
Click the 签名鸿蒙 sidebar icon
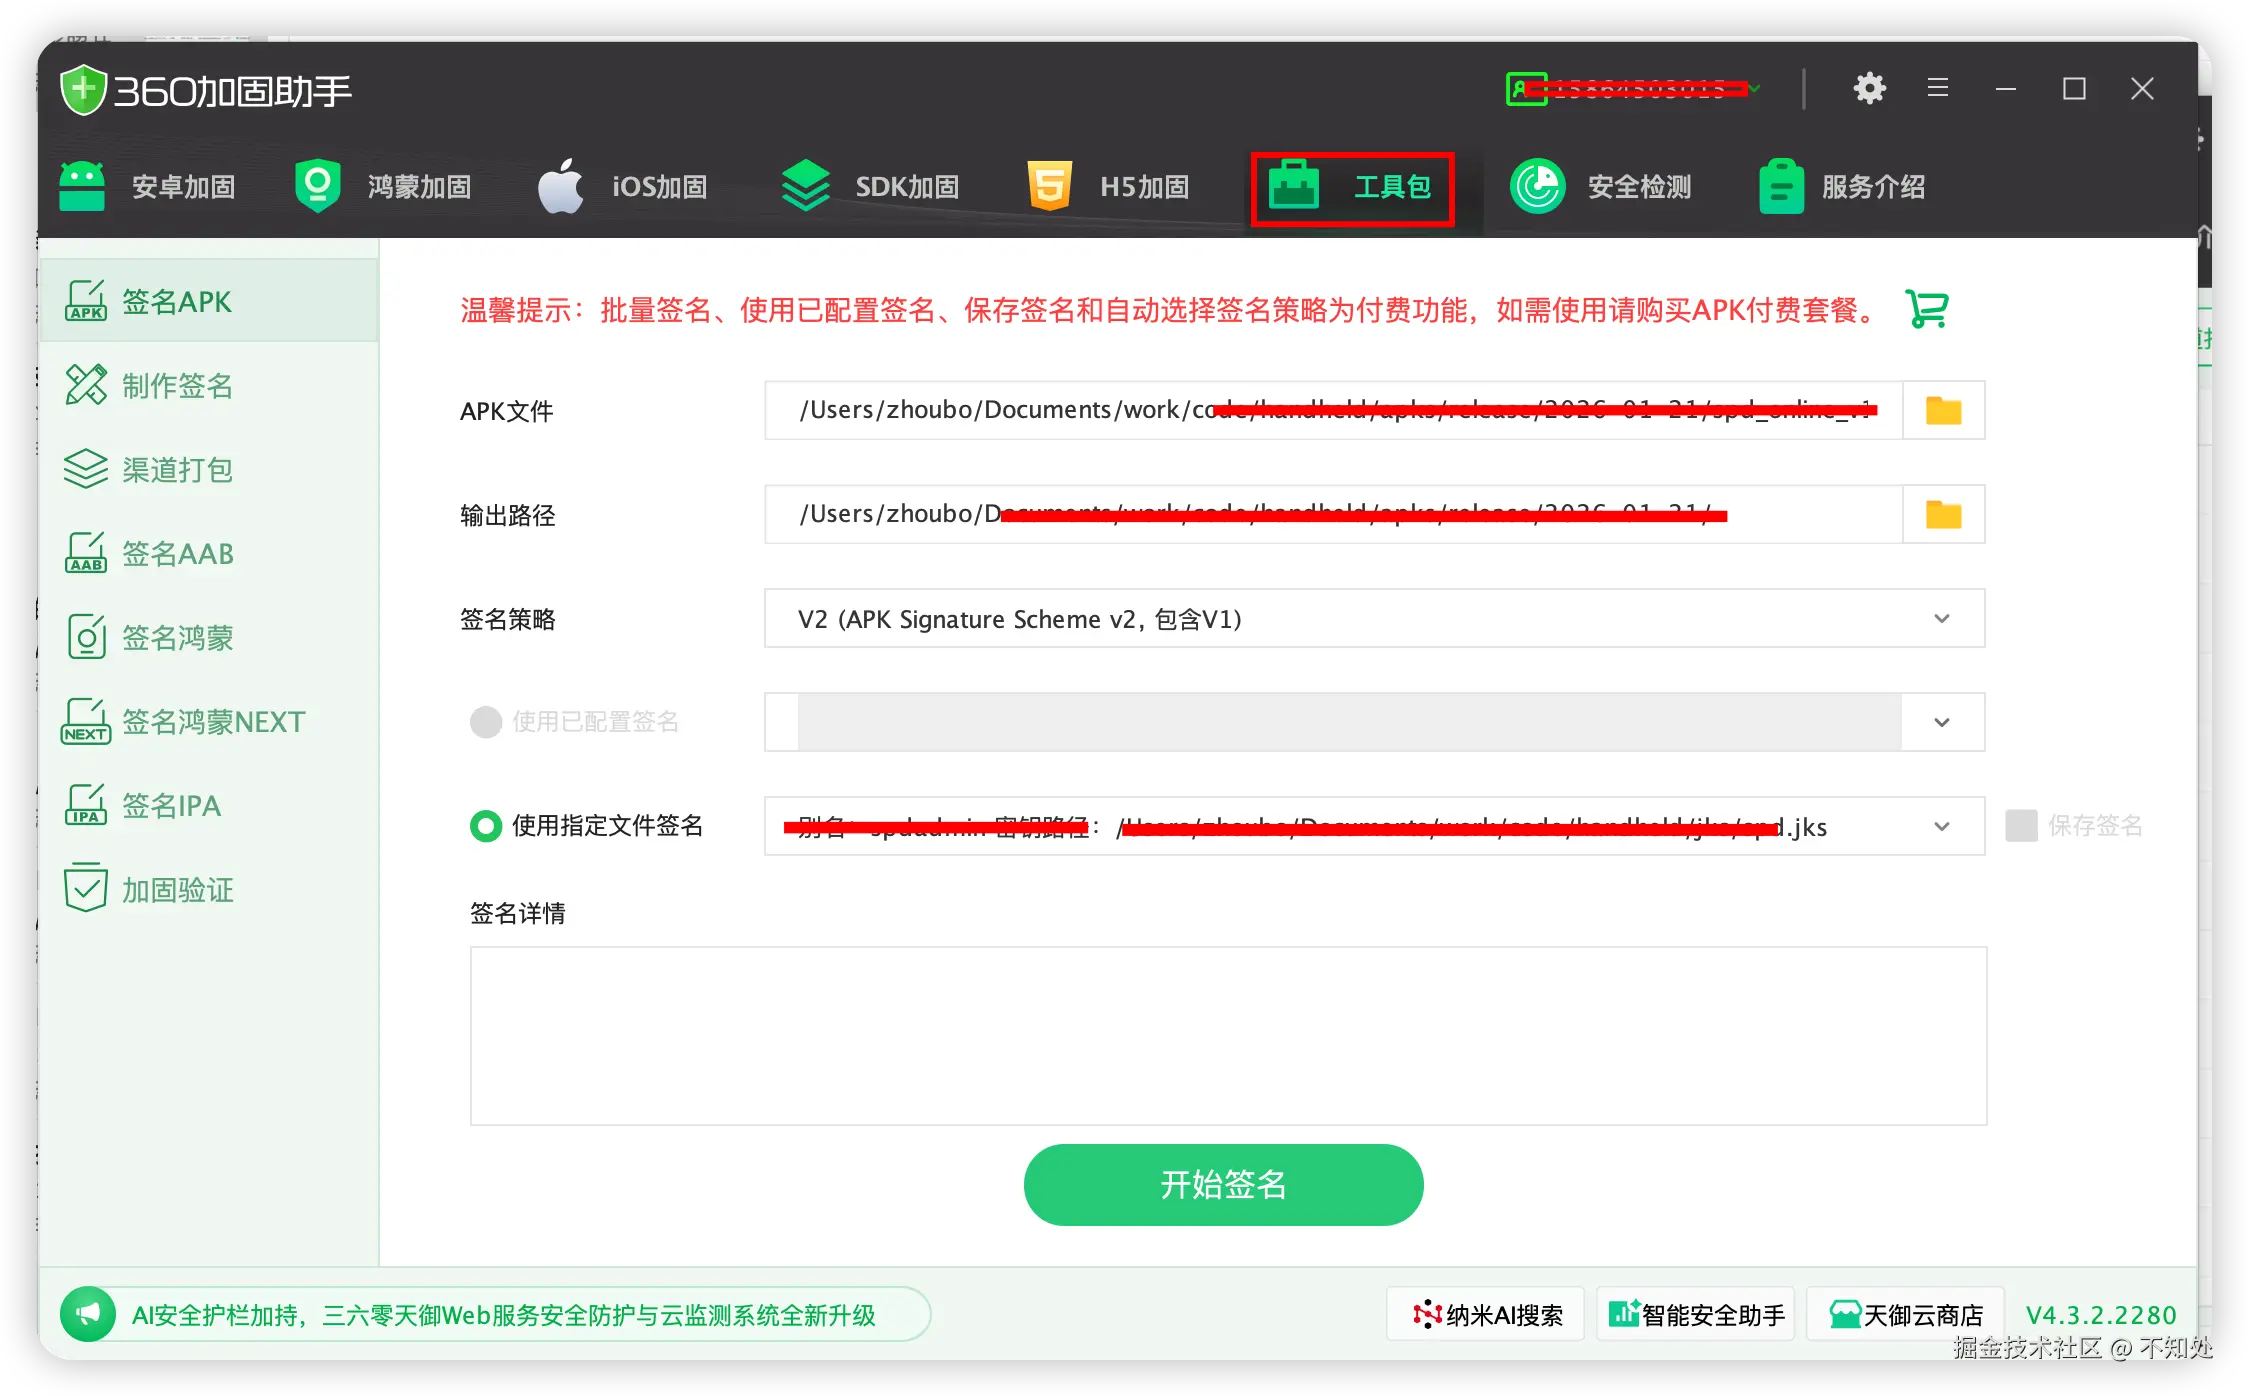(86, 637)
